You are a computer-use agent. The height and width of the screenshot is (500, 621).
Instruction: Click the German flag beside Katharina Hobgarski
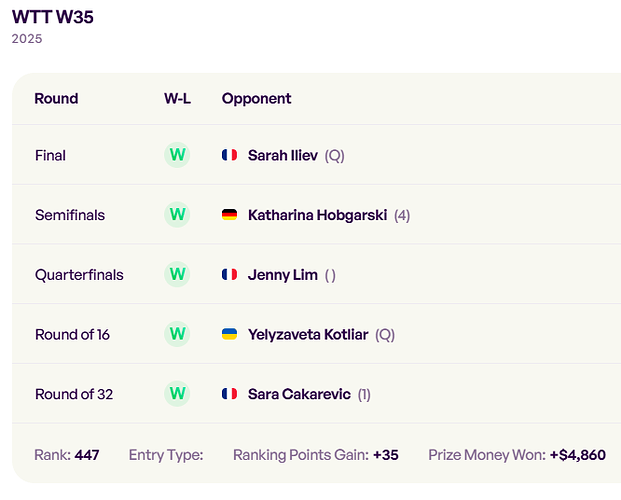(x=229, y=215)
